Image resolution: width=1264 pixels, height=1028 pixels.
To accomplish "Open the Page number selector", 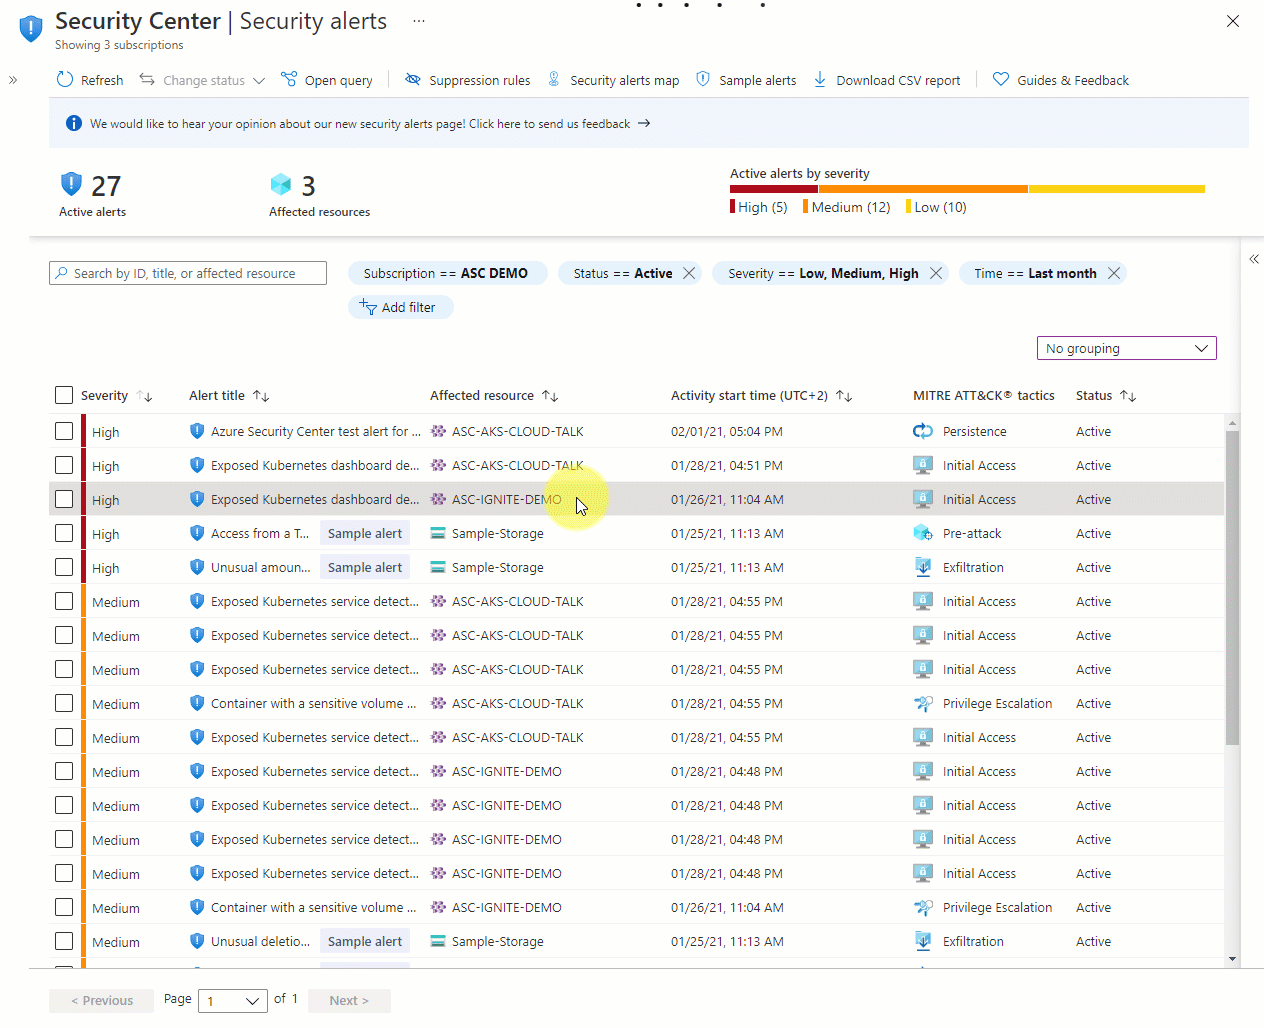I will click(x=233, y=1000).
